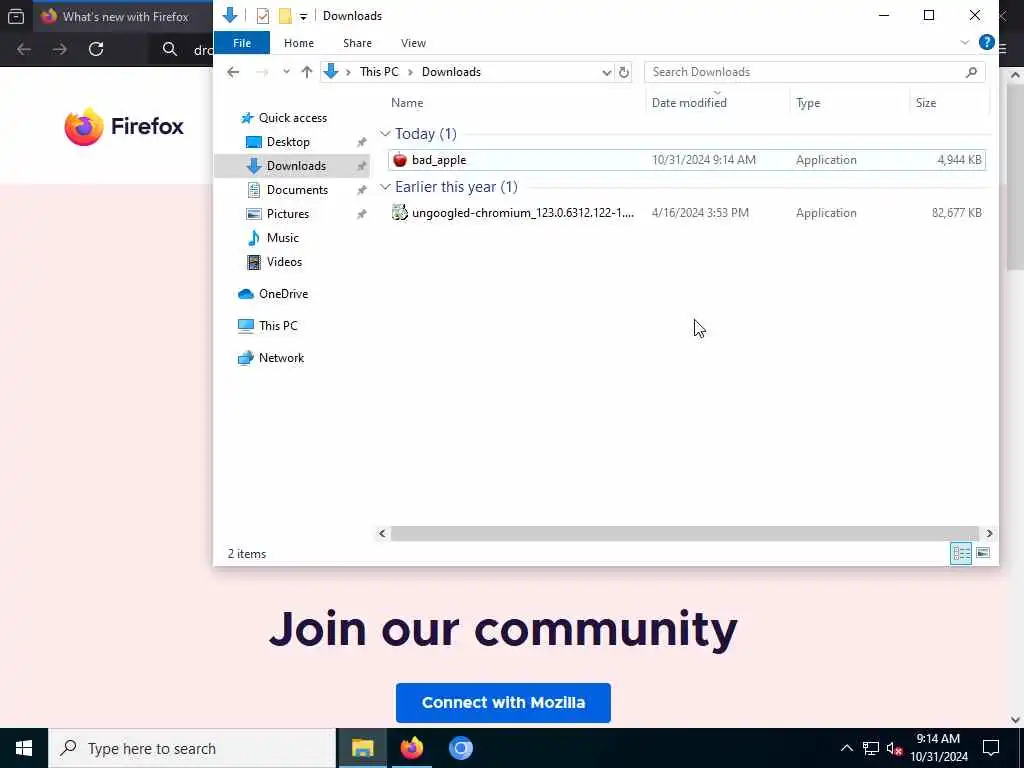Screen dimensions: 1024x768
Task: Click the New folder icon in title bar
Action: 285,16
